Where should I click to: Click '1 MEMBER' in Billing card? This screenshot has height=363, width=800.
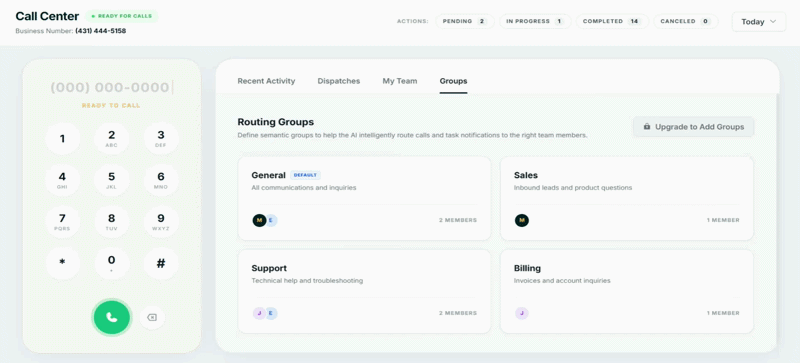[723, 313]
